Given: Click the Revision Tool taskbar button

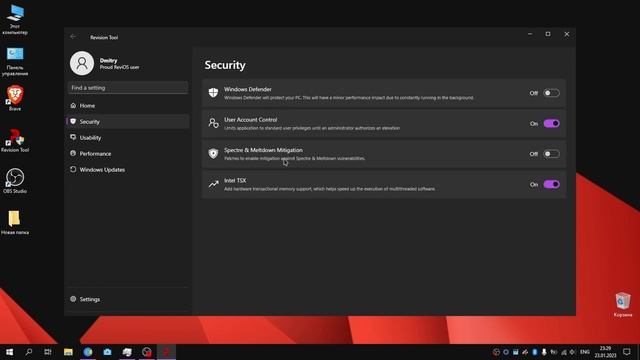Looking at the screenshot, I should click(x=167, y=352).
